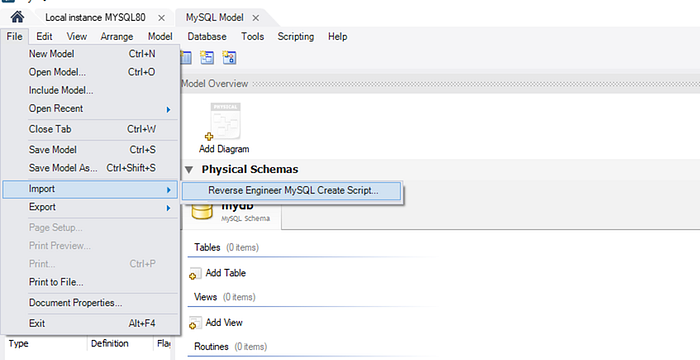
Task: Open the Scripting menu
Action: (296, 37)
